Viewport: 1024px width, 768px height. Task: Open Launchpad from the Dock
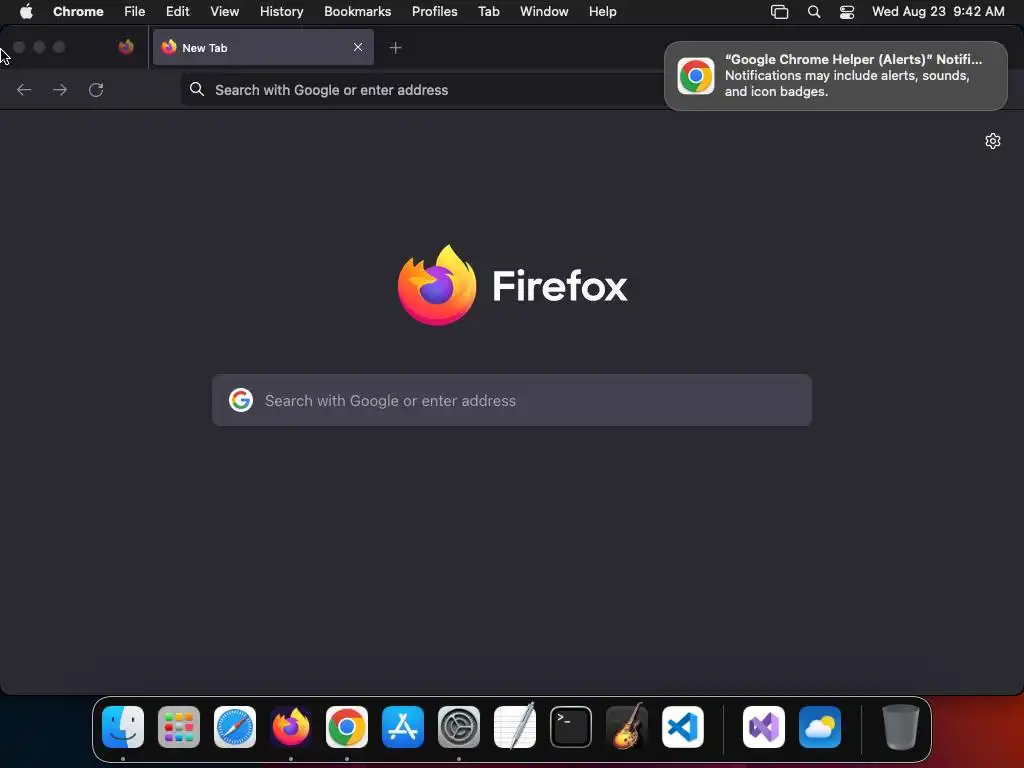(179, 727)
